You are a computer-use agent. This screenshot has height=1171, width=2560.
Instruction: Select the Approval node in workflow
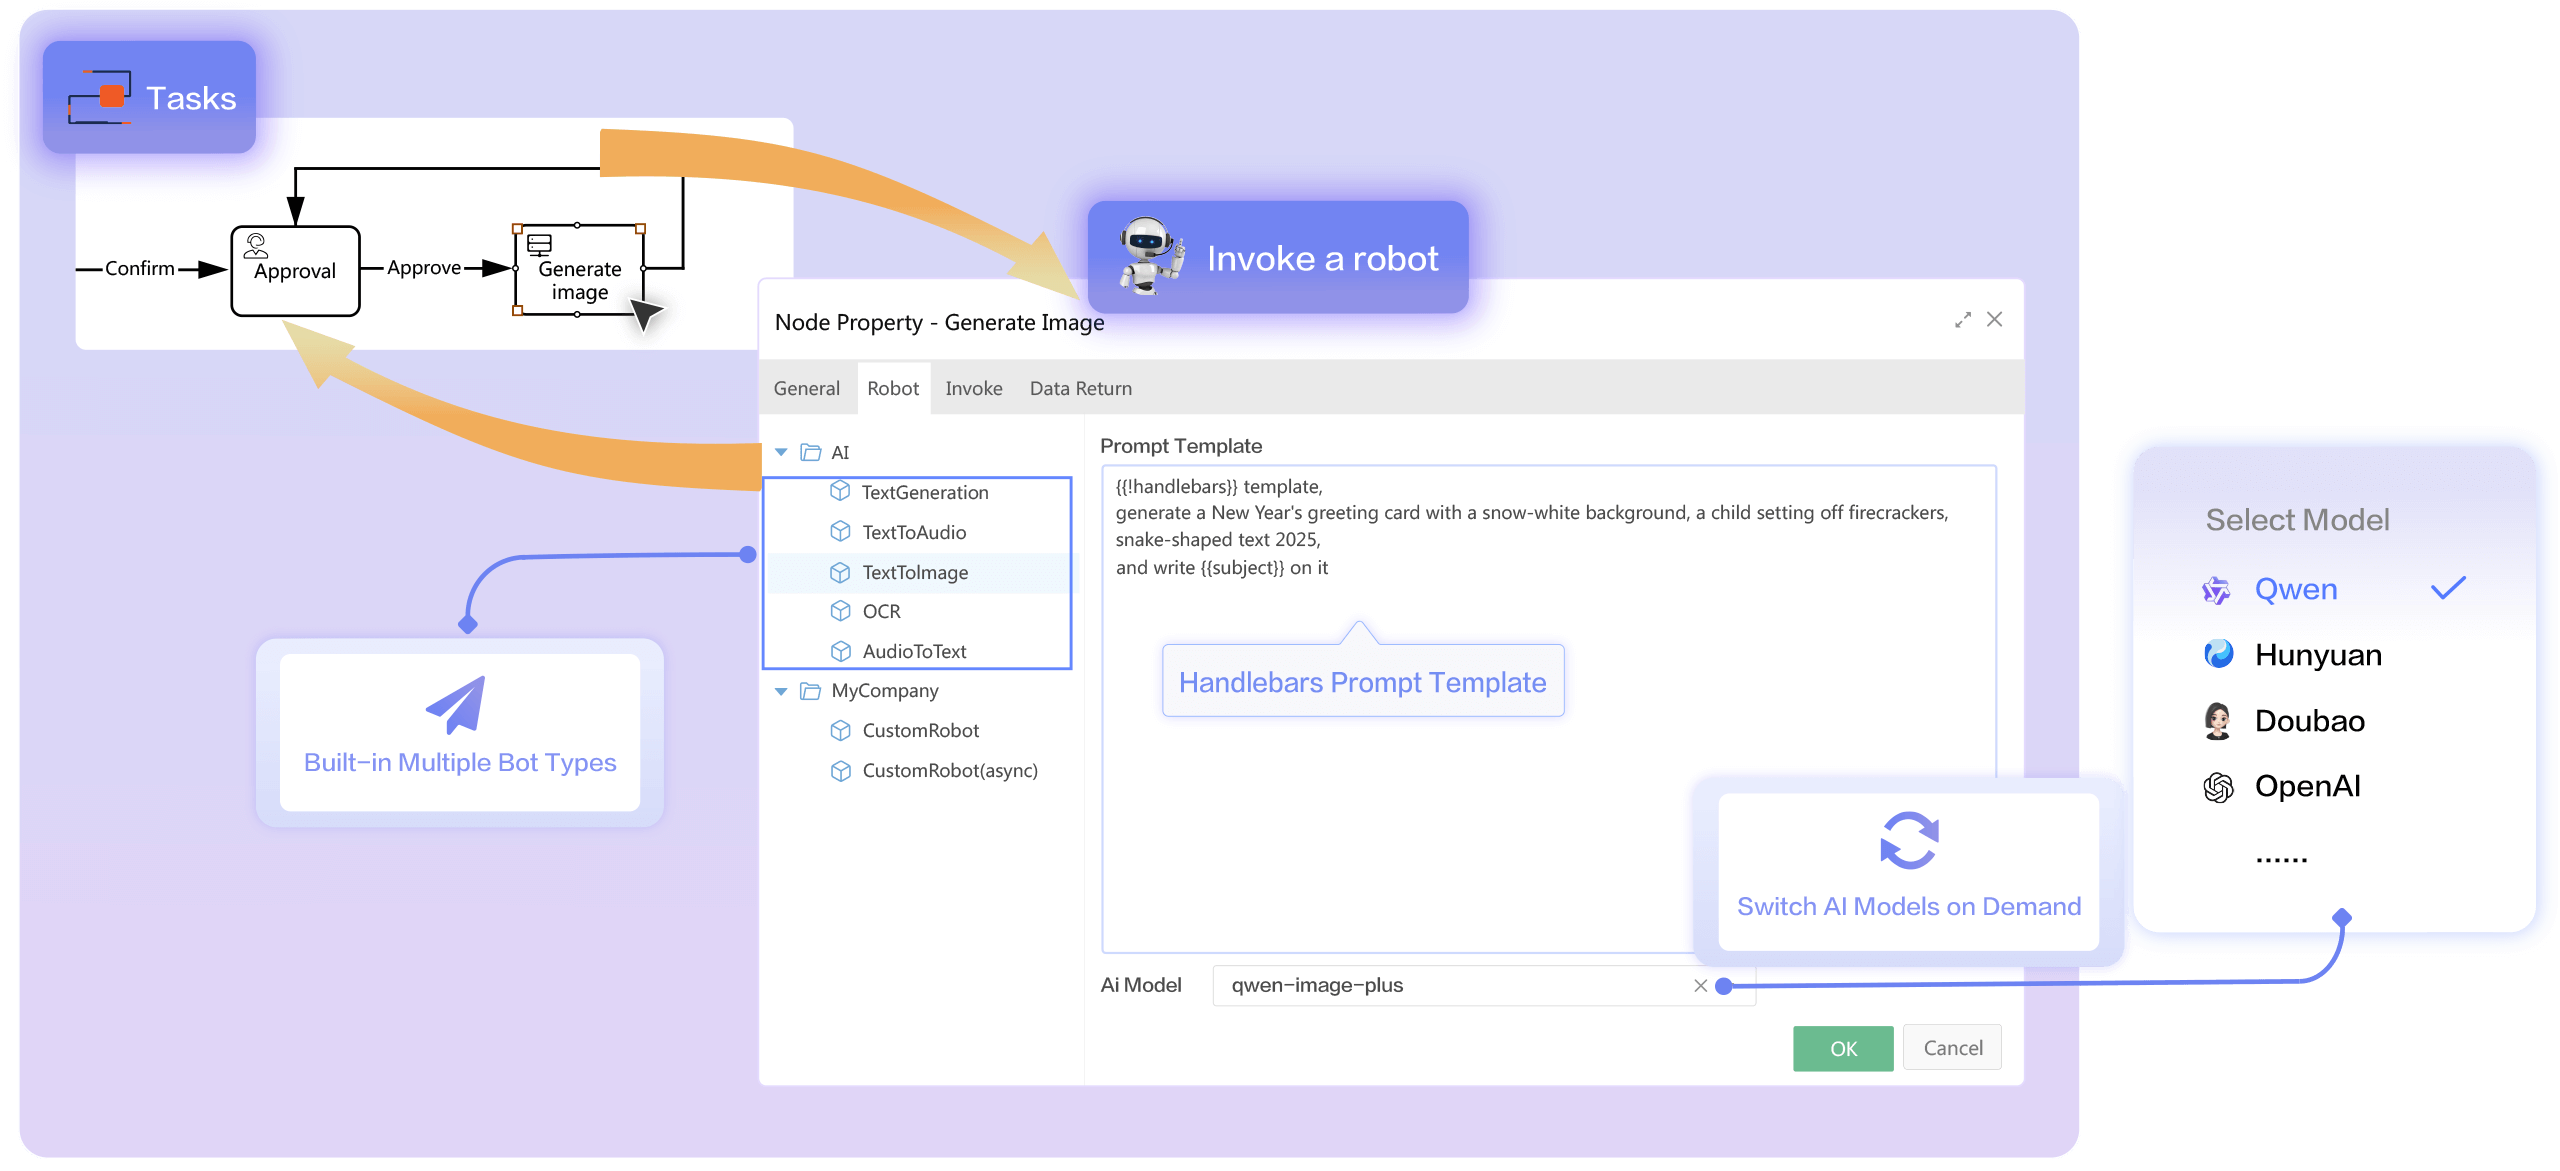[x=295, y=271]
